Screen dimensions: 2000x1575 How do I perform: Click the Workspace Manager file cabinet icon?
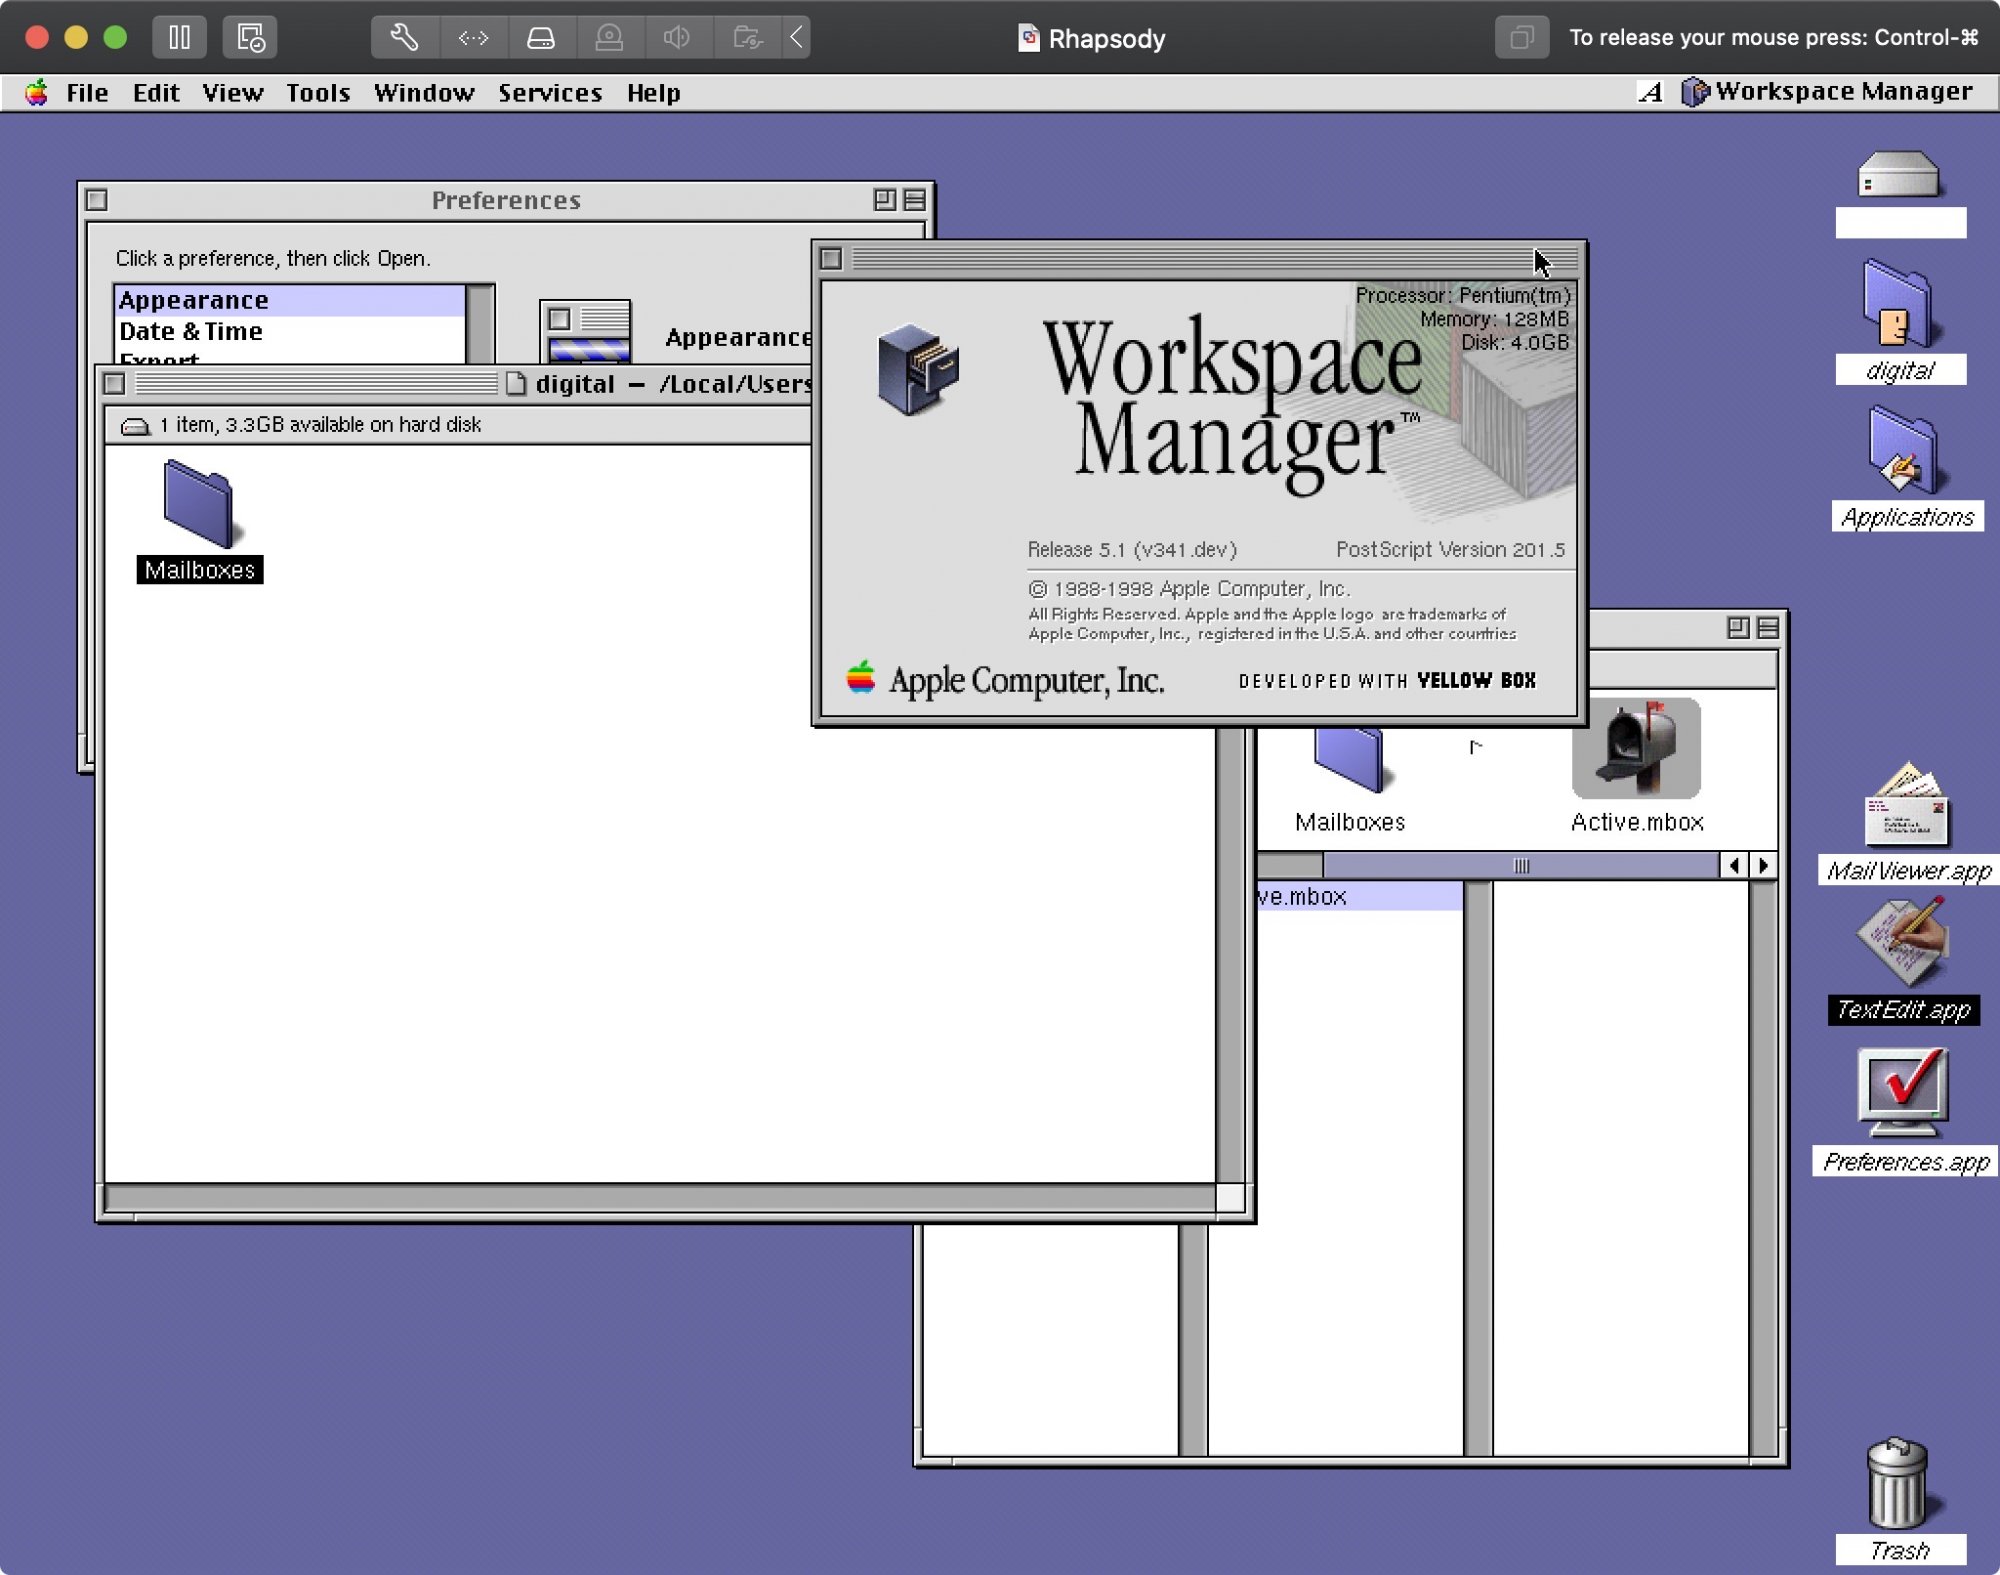918,369
